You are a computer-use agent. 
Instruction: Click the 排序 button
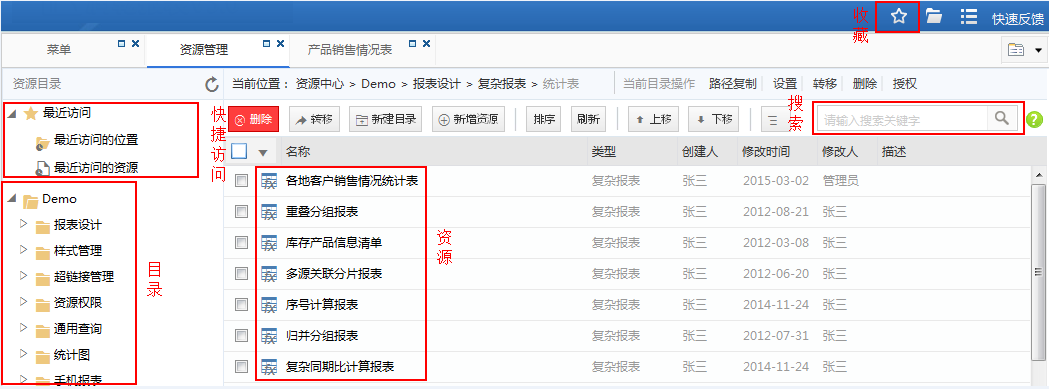click(544, 119)
